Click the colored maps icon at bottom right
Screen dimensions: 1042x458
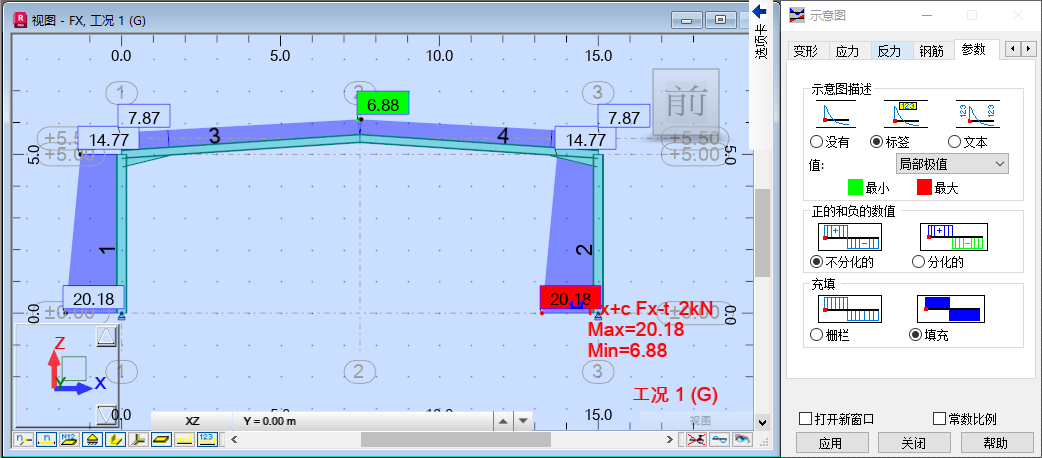(x=742, y=439)
